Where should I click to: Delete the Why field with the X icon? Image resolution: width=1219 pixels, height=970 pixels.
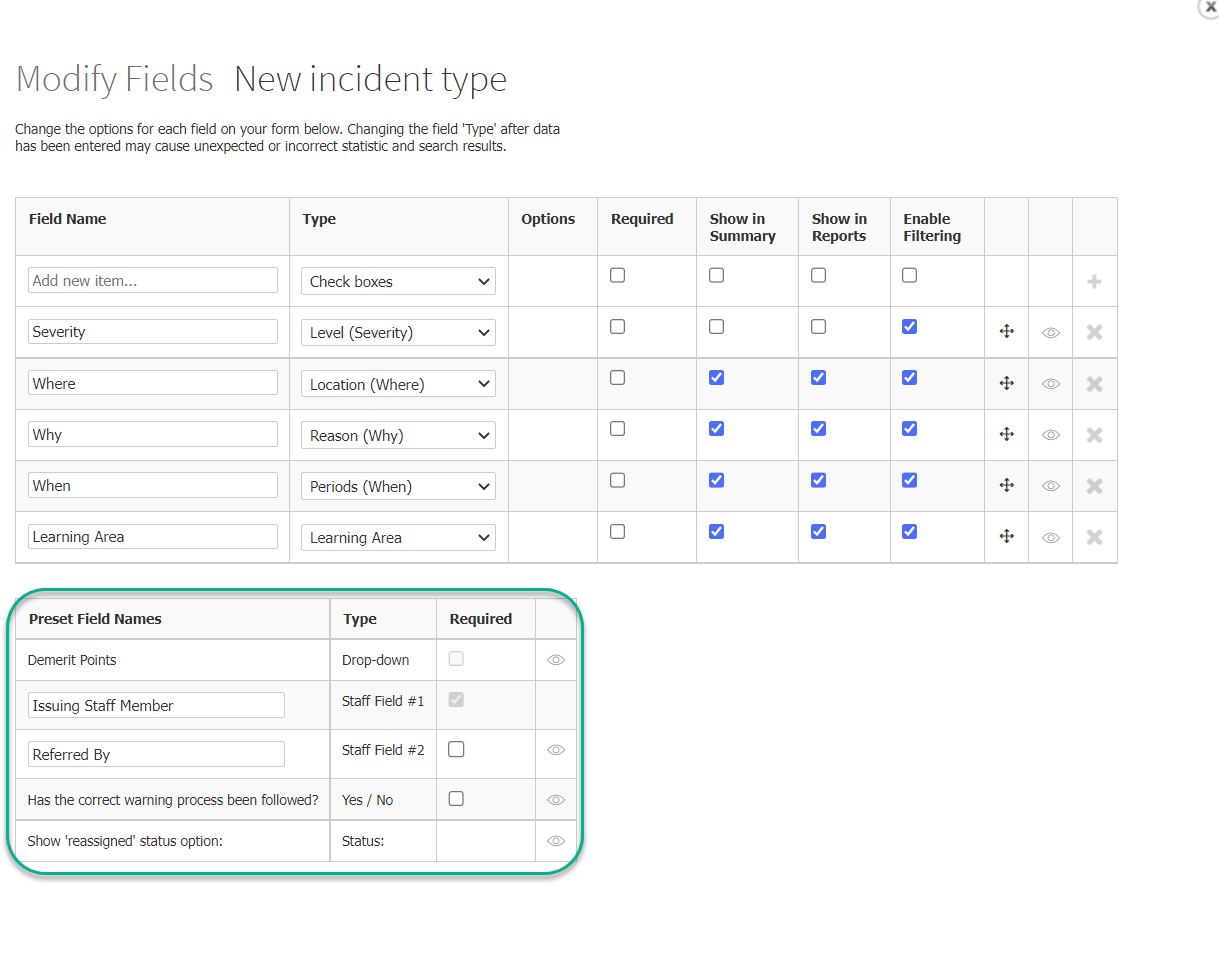(x=1094, y=434)
